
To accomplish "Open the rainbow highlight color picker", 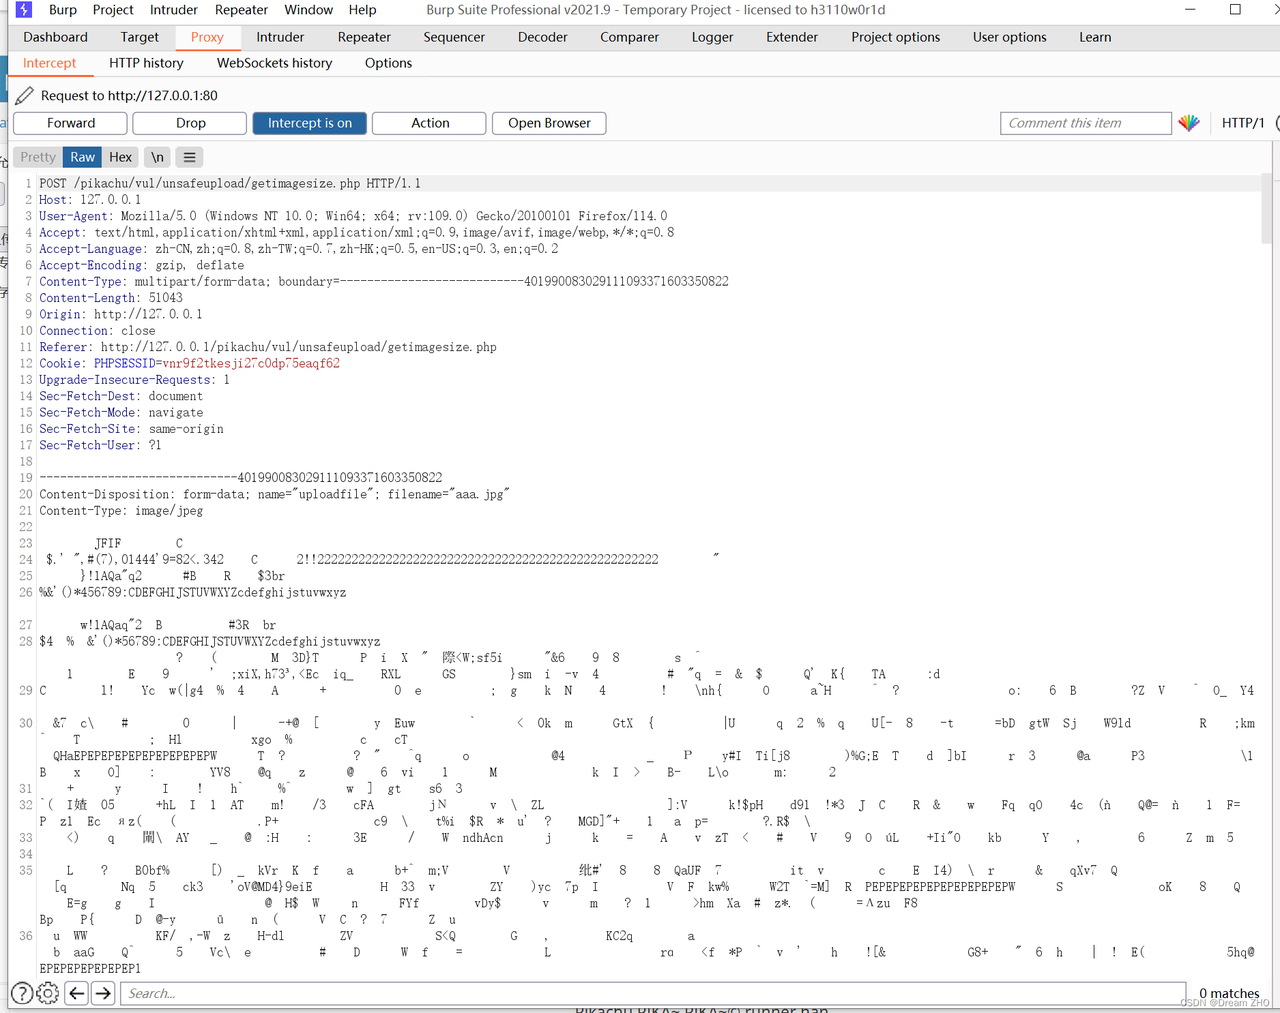I will pyautogui.click(x=1188, y=123).
